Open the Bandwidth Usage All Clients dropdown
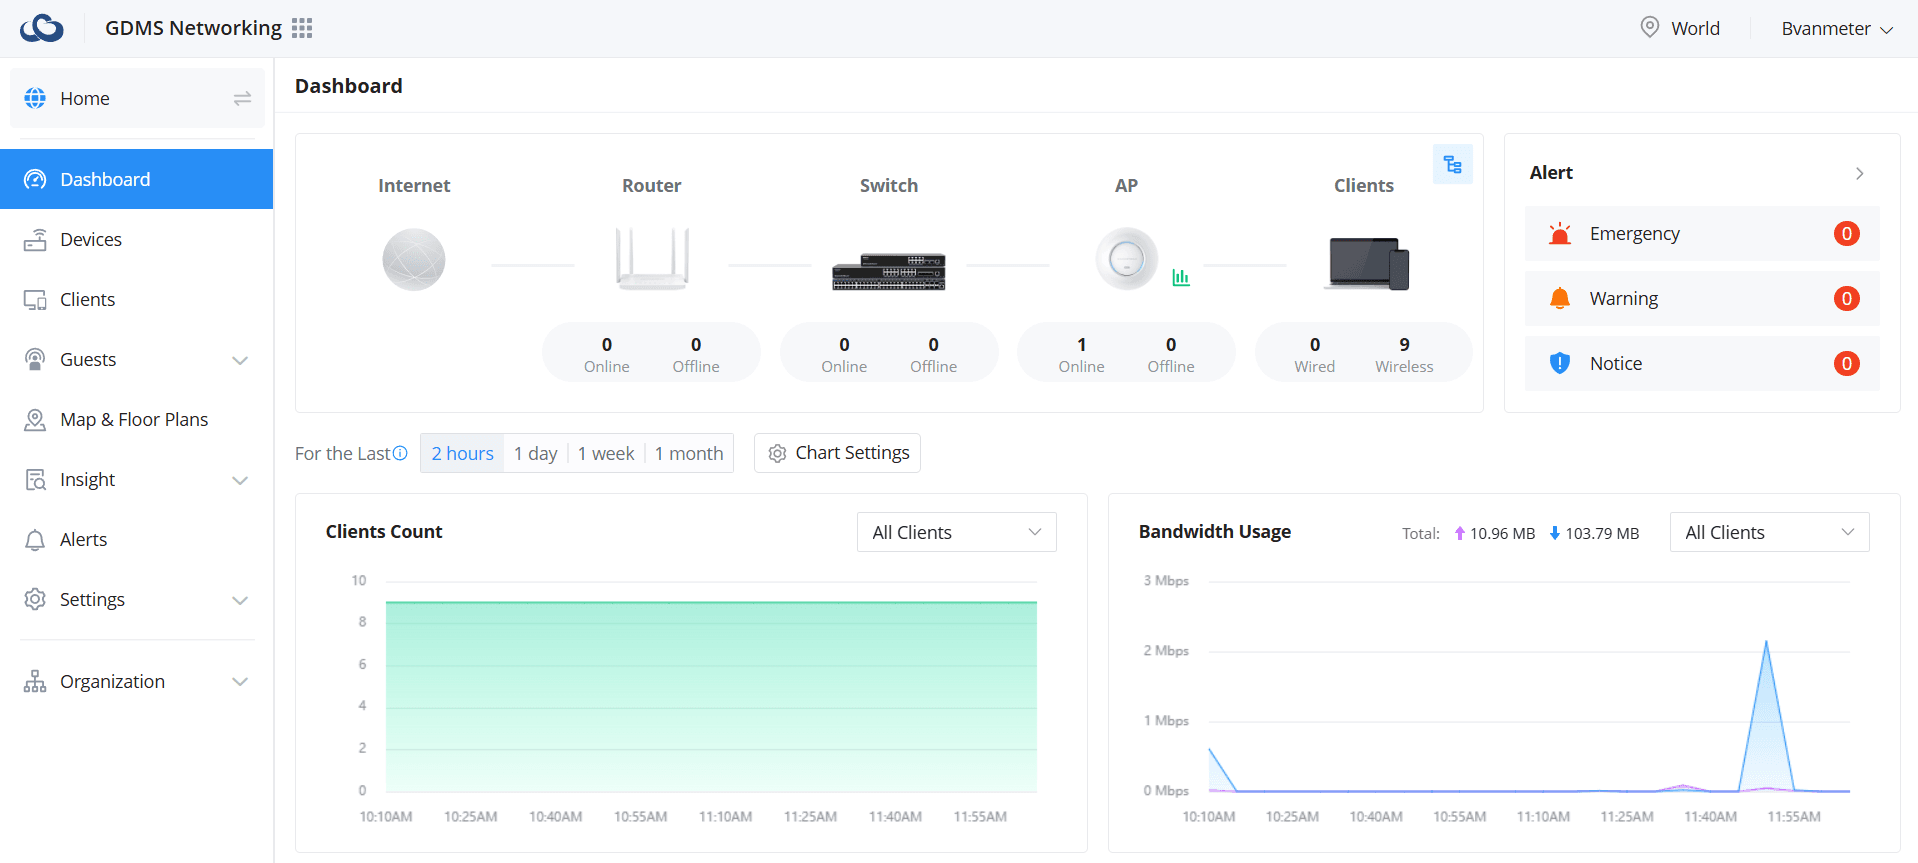This screenshot has width=1918, height=863. 1770,532
